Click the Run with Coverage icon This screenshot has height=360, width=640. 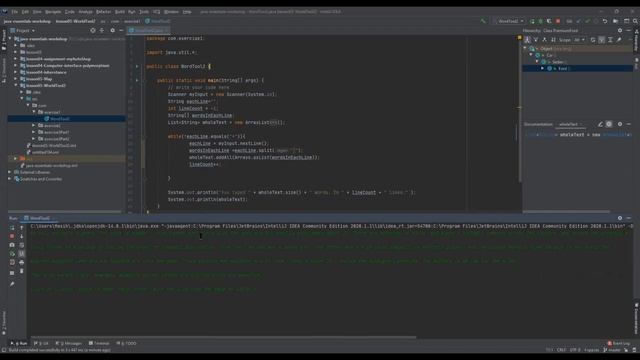[549, 21]
